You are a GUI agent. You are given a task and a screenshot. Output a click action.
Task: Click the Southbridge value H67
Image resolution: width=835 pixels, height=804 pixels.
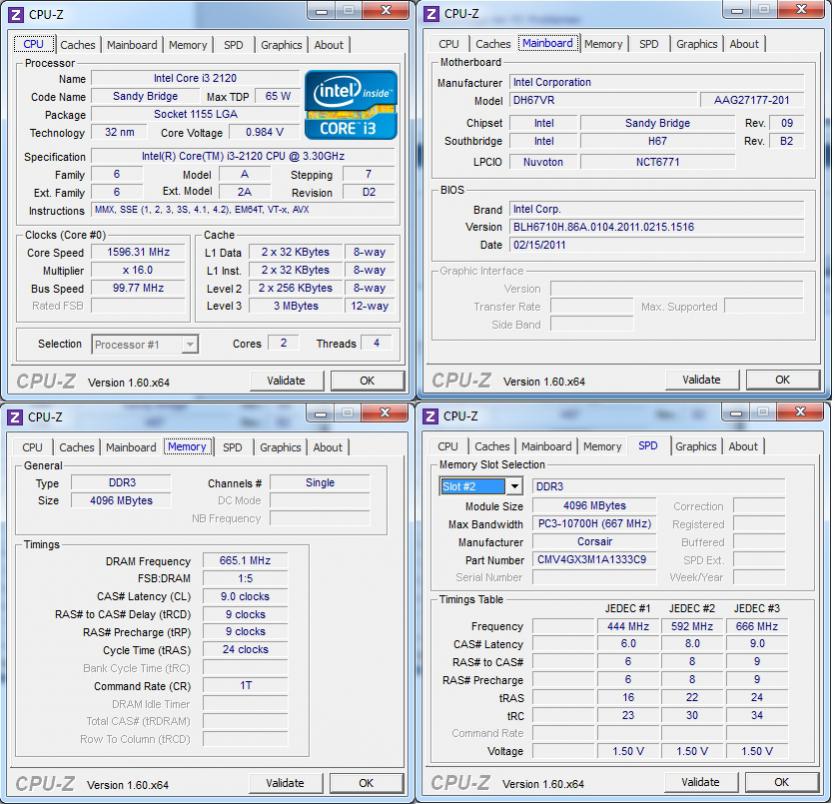(x=658, y=141)
